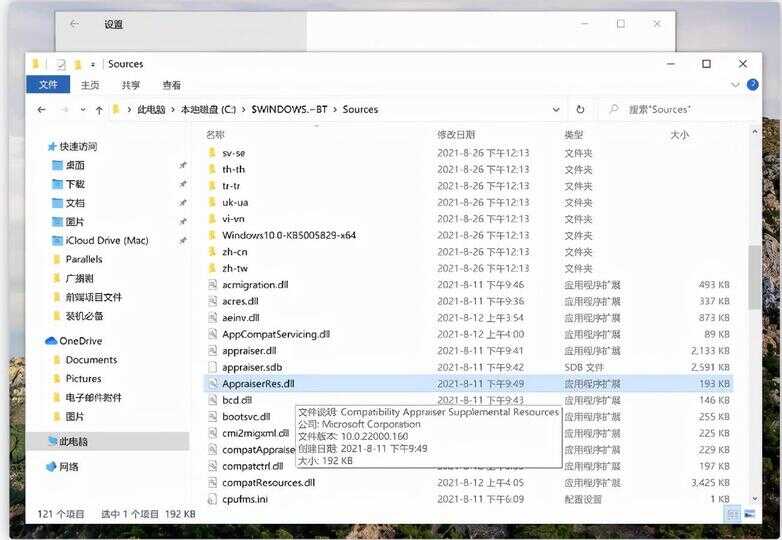Select the appraiser.sdb file icon
The image size is (782, 540).
pos(212,367)
